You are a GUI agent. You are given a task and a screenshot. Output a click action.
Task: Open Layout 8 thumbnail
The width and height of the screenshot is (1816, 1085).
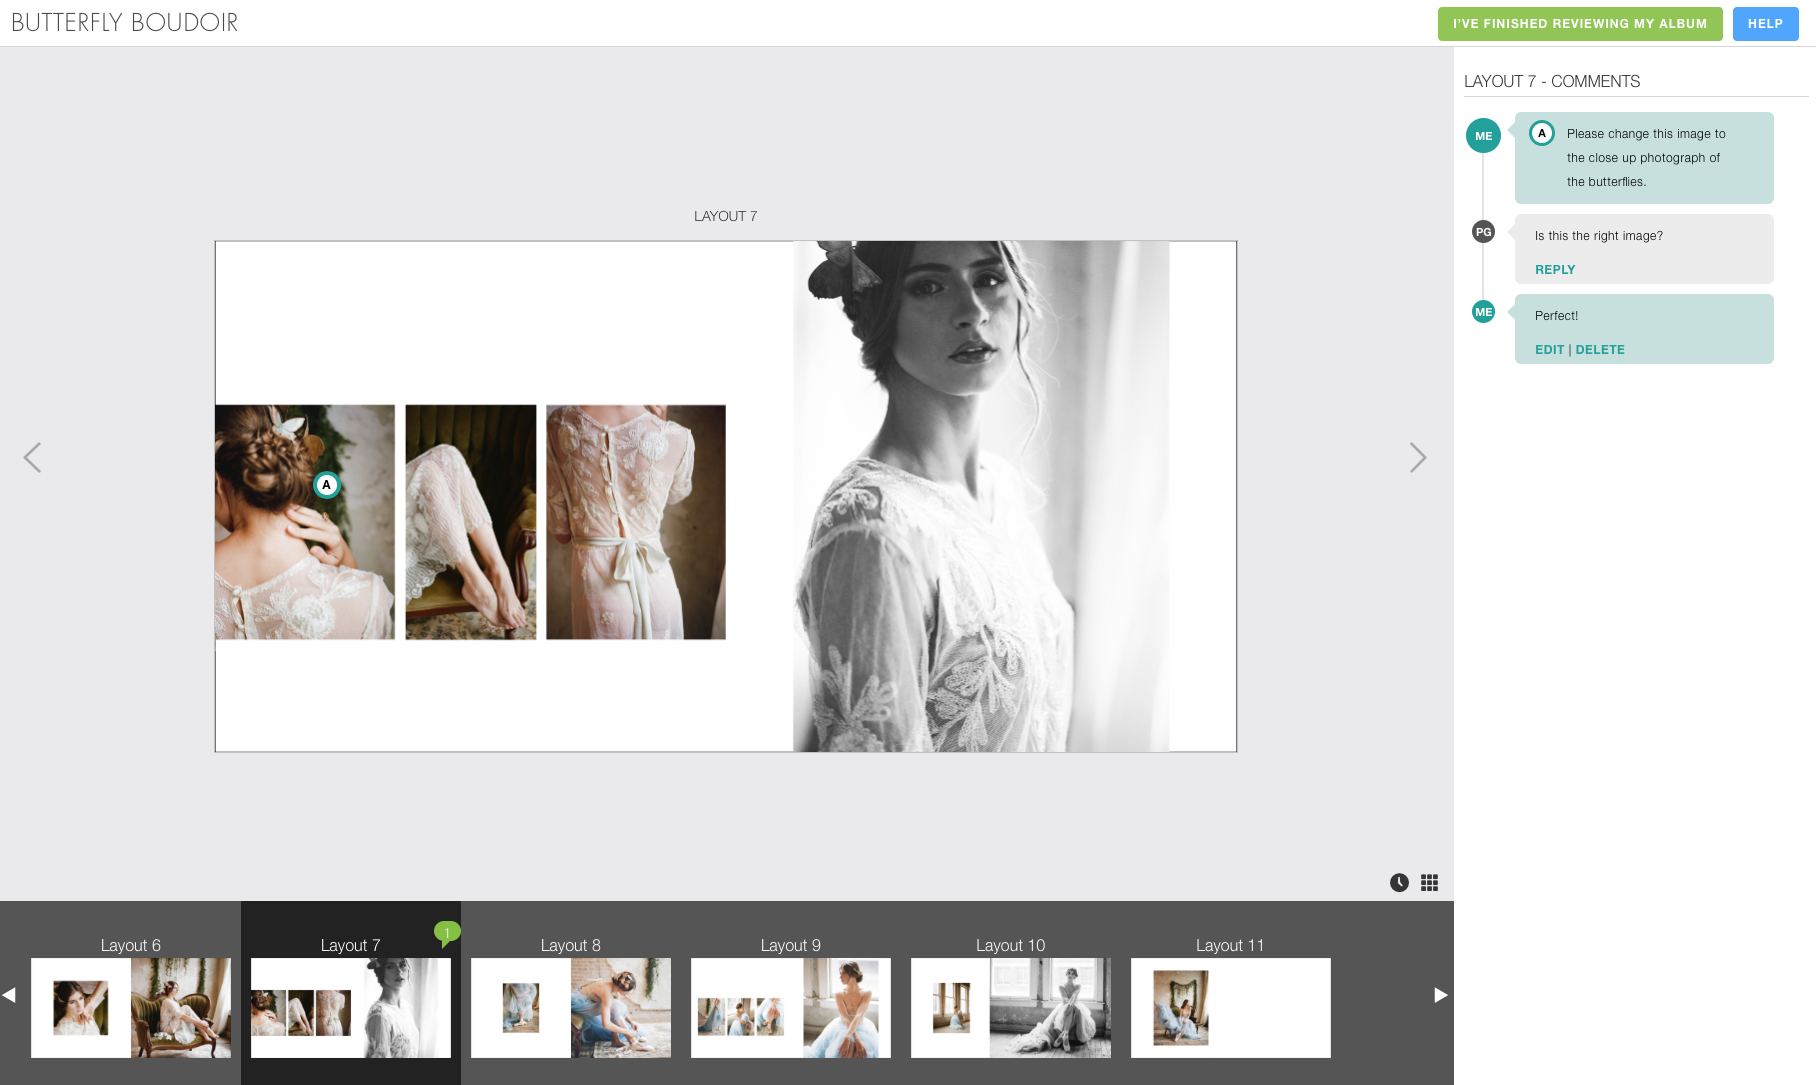tap(571, 1008)
